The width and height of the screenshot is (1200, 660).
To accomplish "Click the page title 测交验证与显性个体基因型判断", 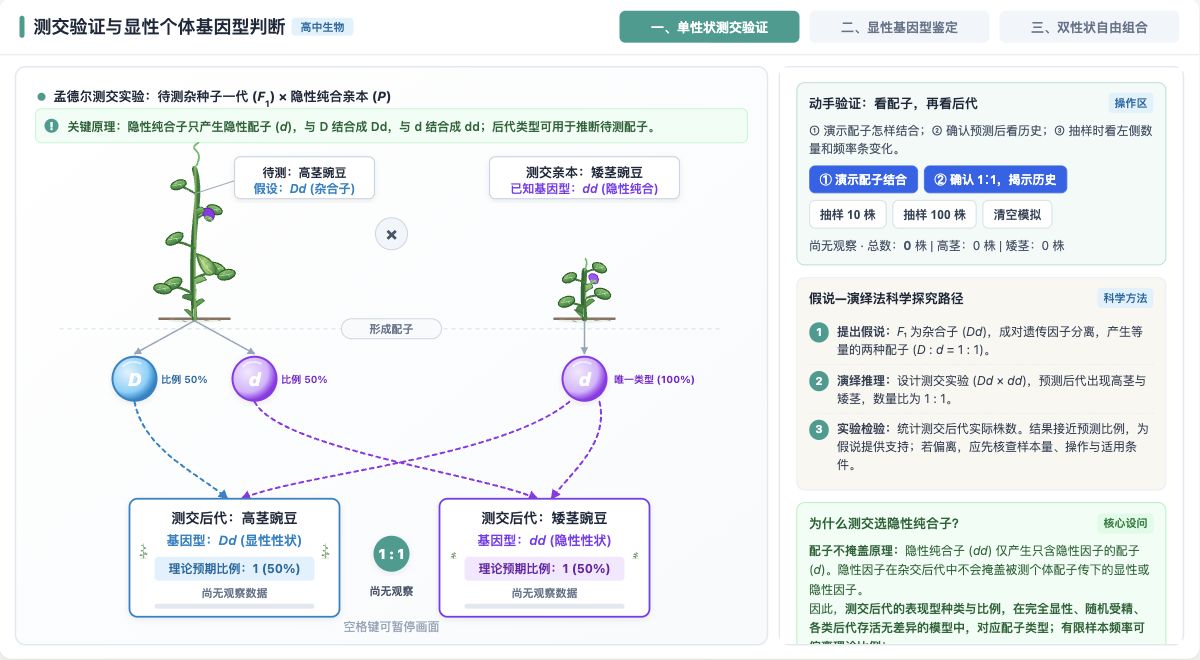I will coord(159,27).
